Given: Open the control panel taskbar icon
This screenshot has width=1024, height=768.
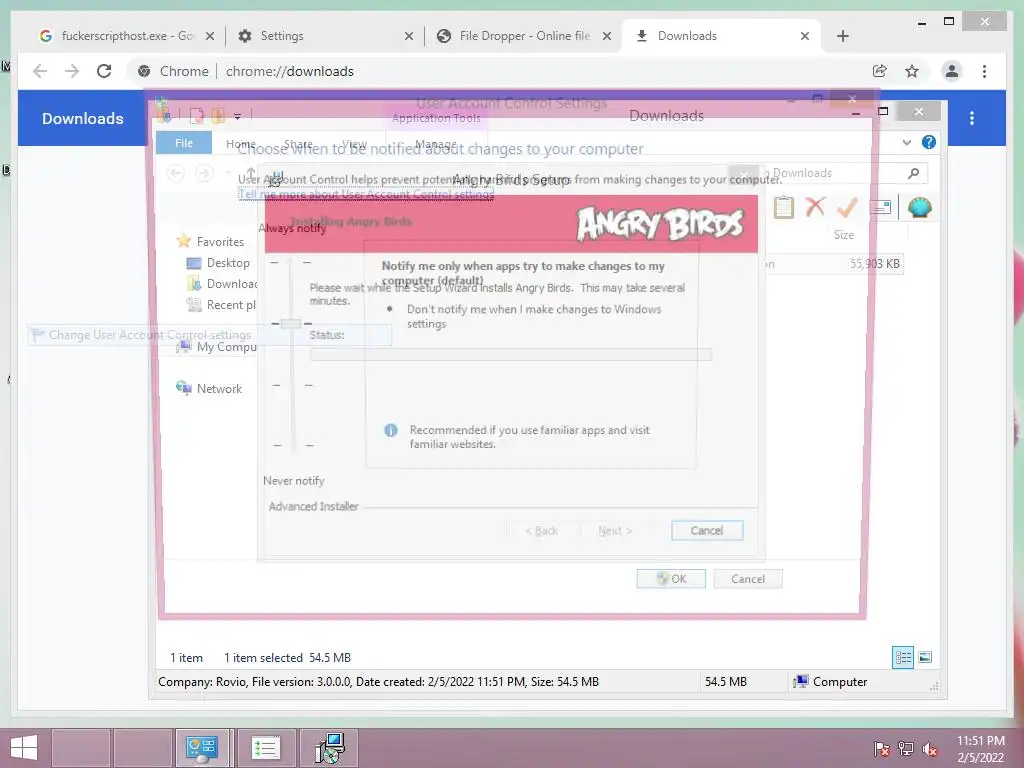Looking at the screenshot, I should 202,748.
